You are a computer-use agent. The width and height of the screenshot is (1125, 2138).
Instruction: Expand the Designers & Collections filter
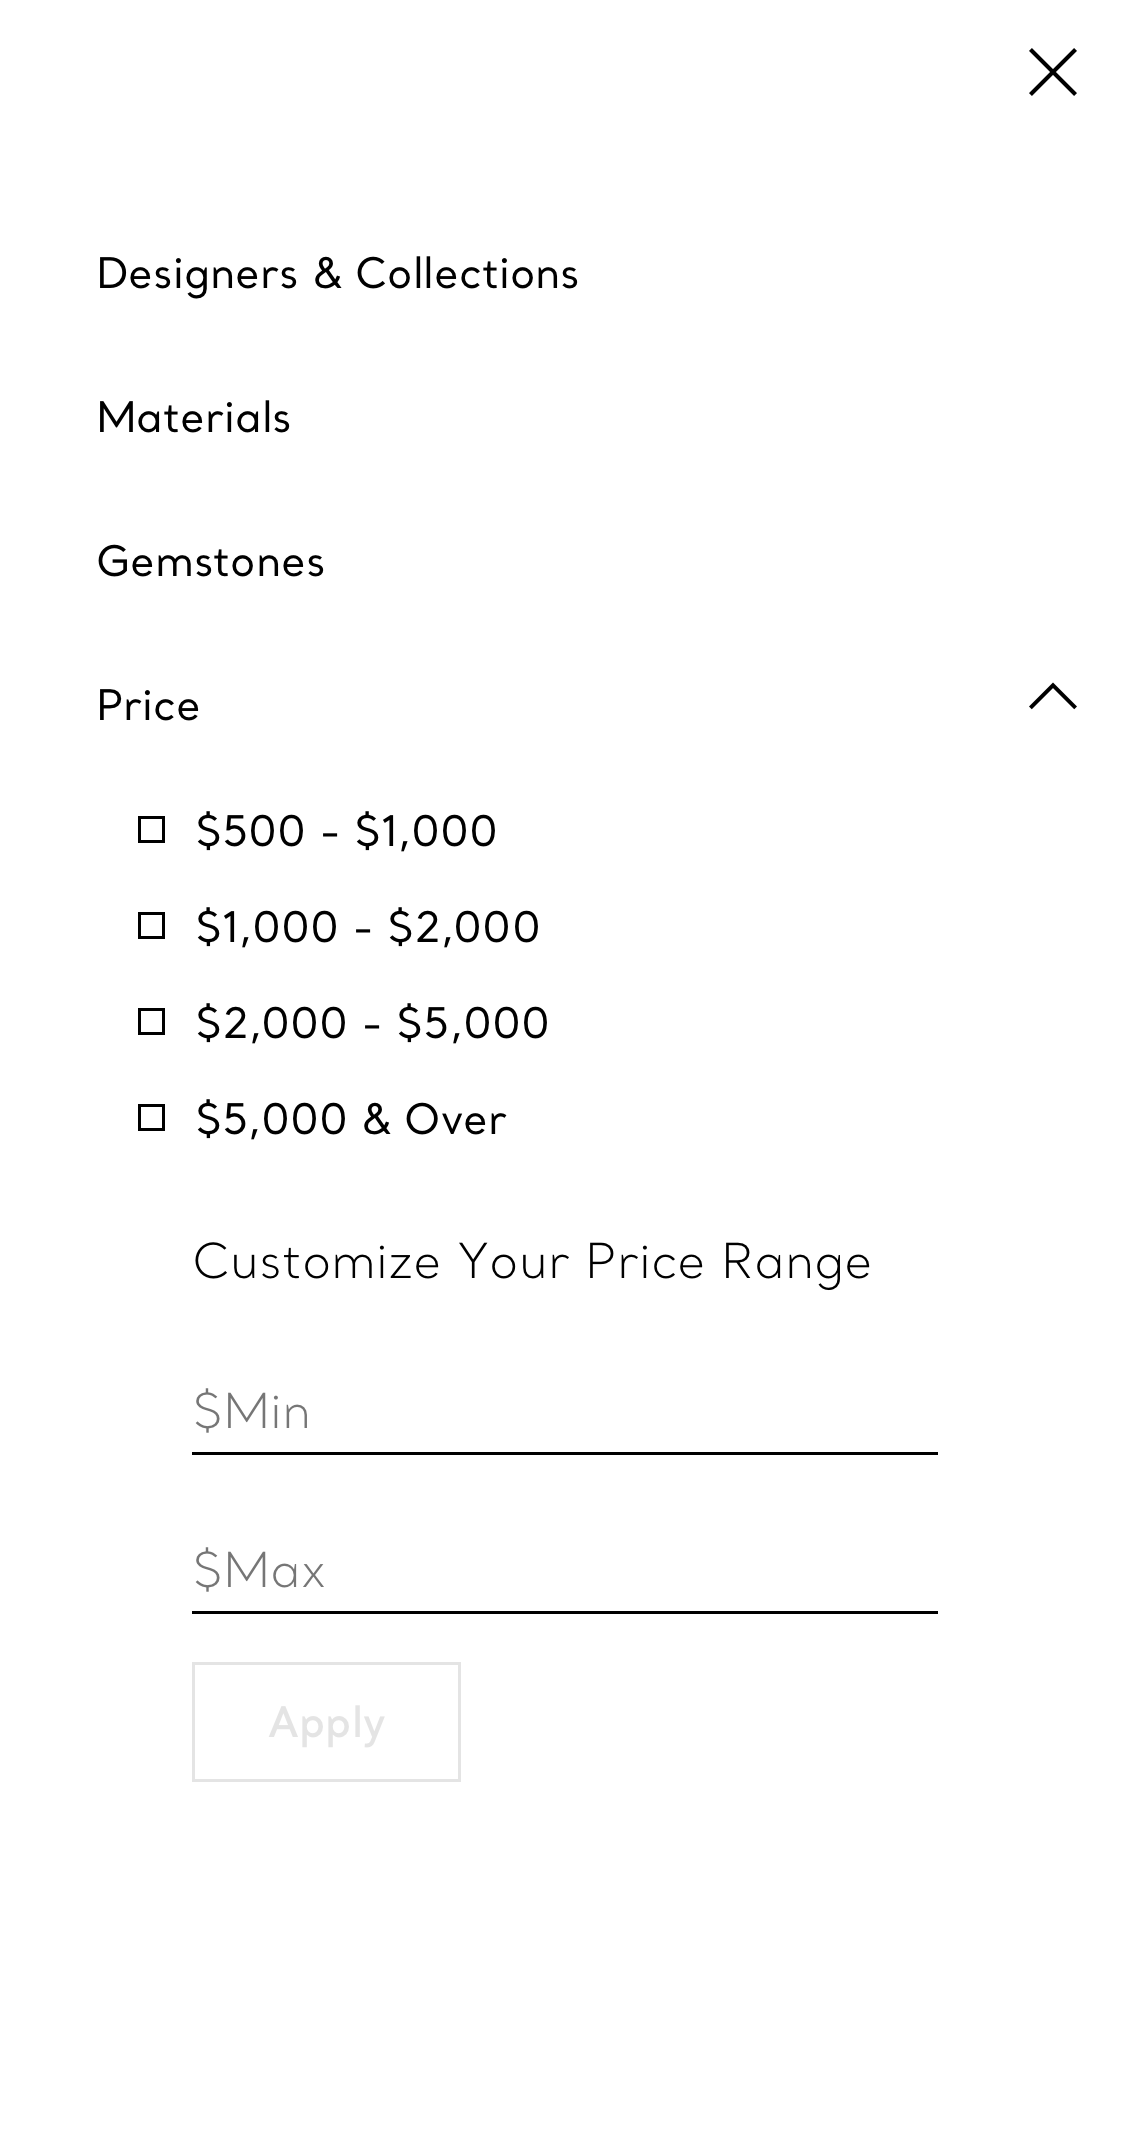coord(337,274)
